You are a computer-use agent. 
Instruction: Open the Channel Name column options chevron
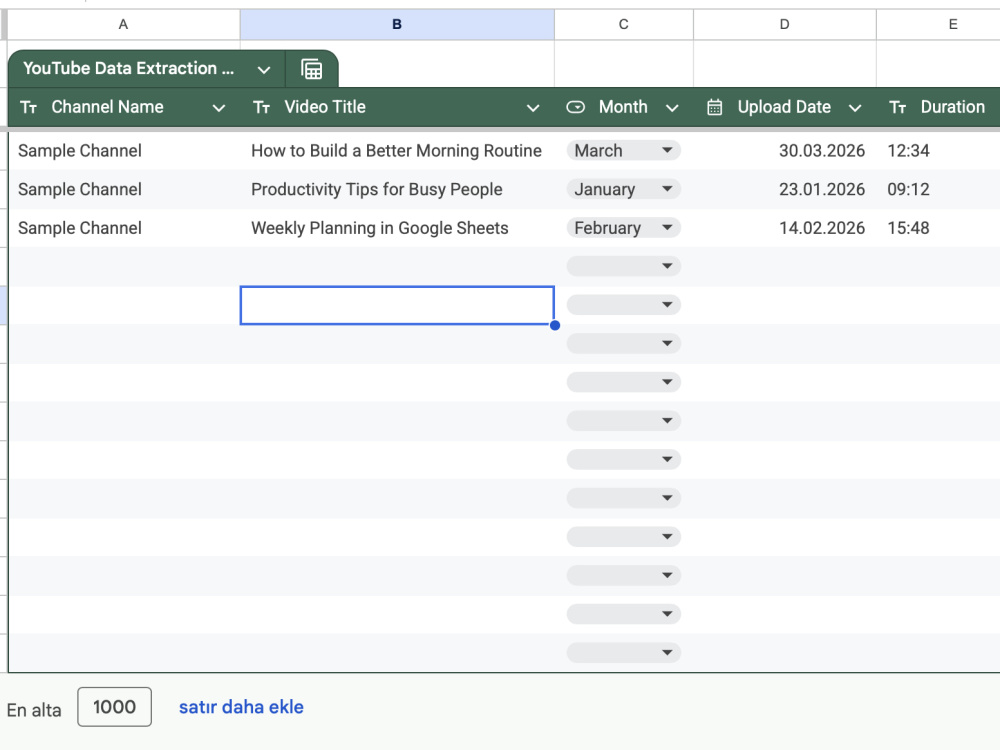(219, 108)
